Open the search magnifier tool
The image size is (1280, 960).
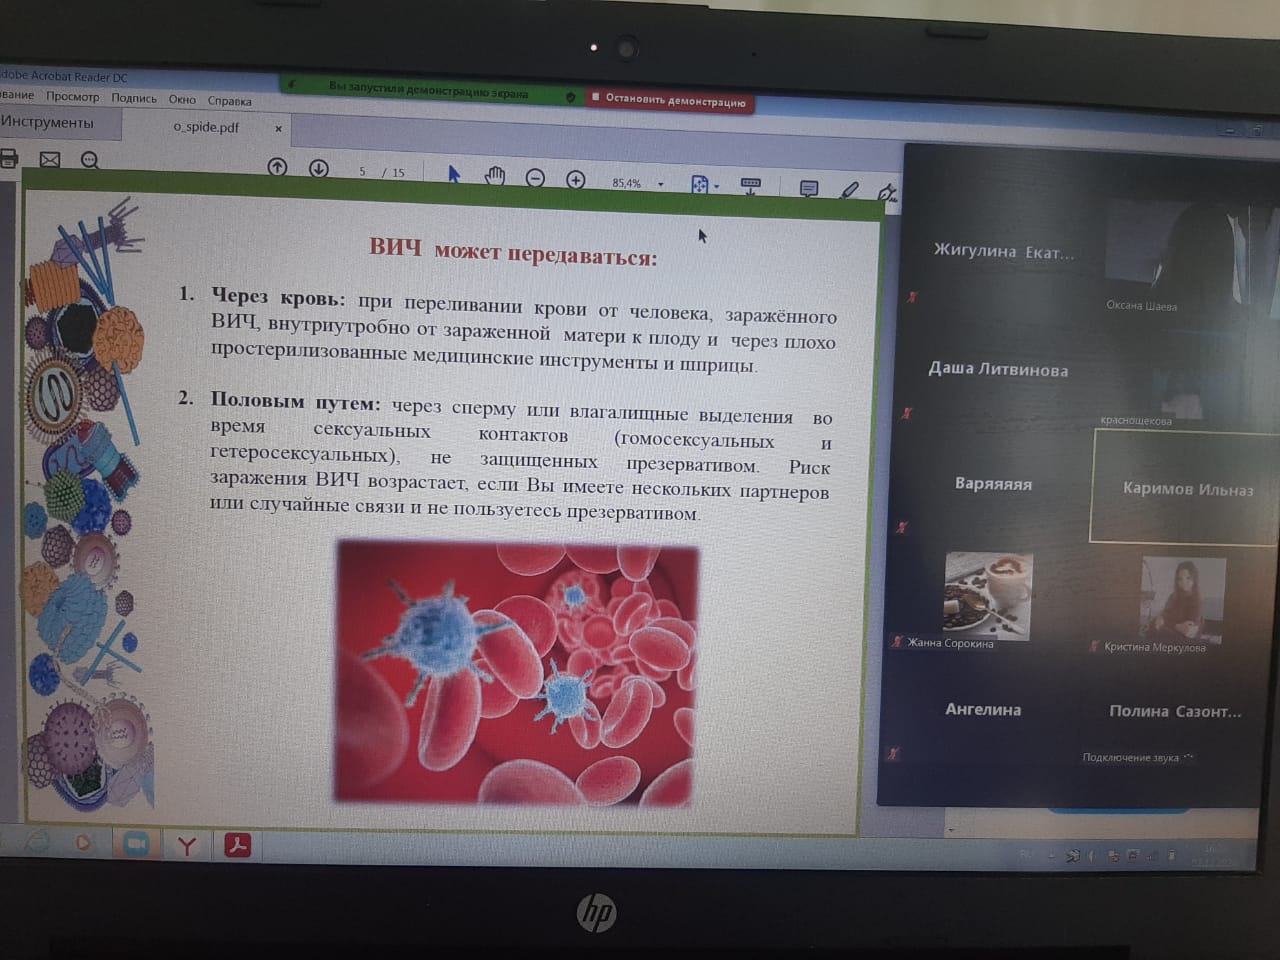coord(90,160)
